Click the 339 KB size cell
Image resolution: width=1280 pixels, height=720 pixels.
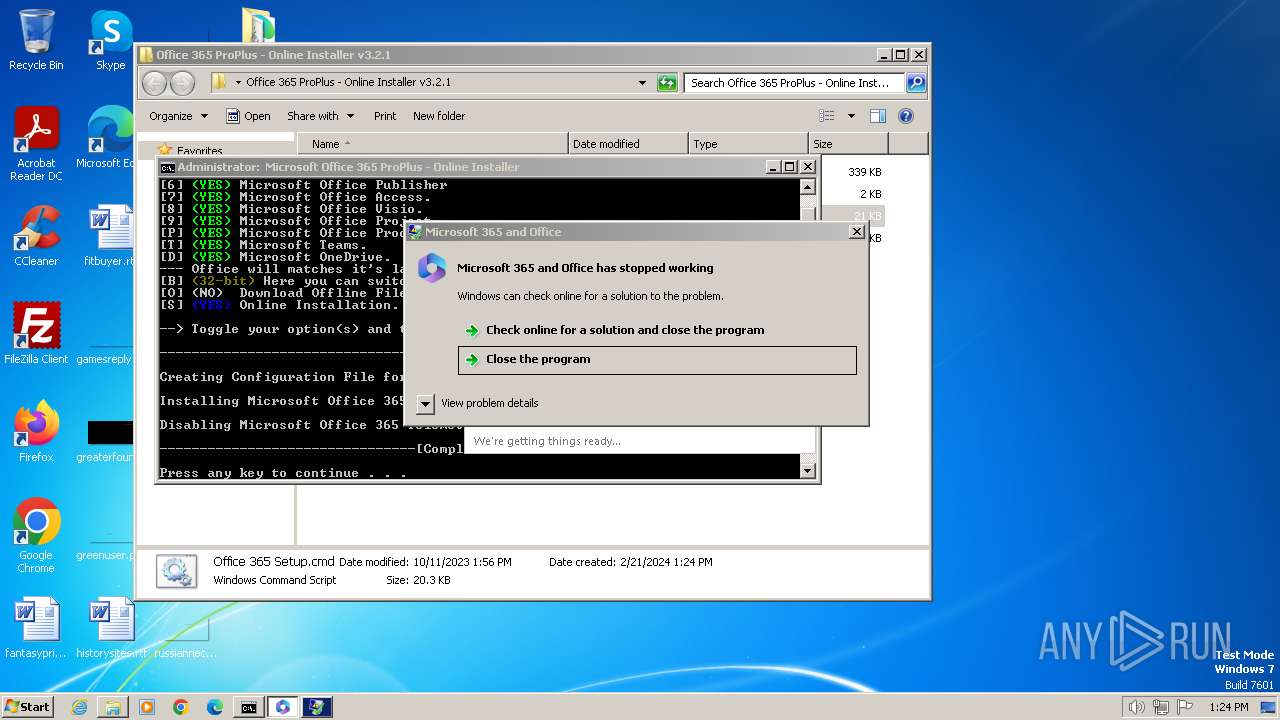click(864, 172)
